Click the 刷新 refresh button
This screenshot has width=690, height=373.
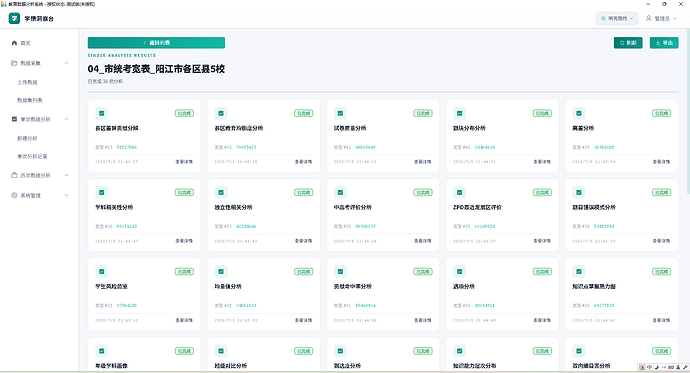628,43
